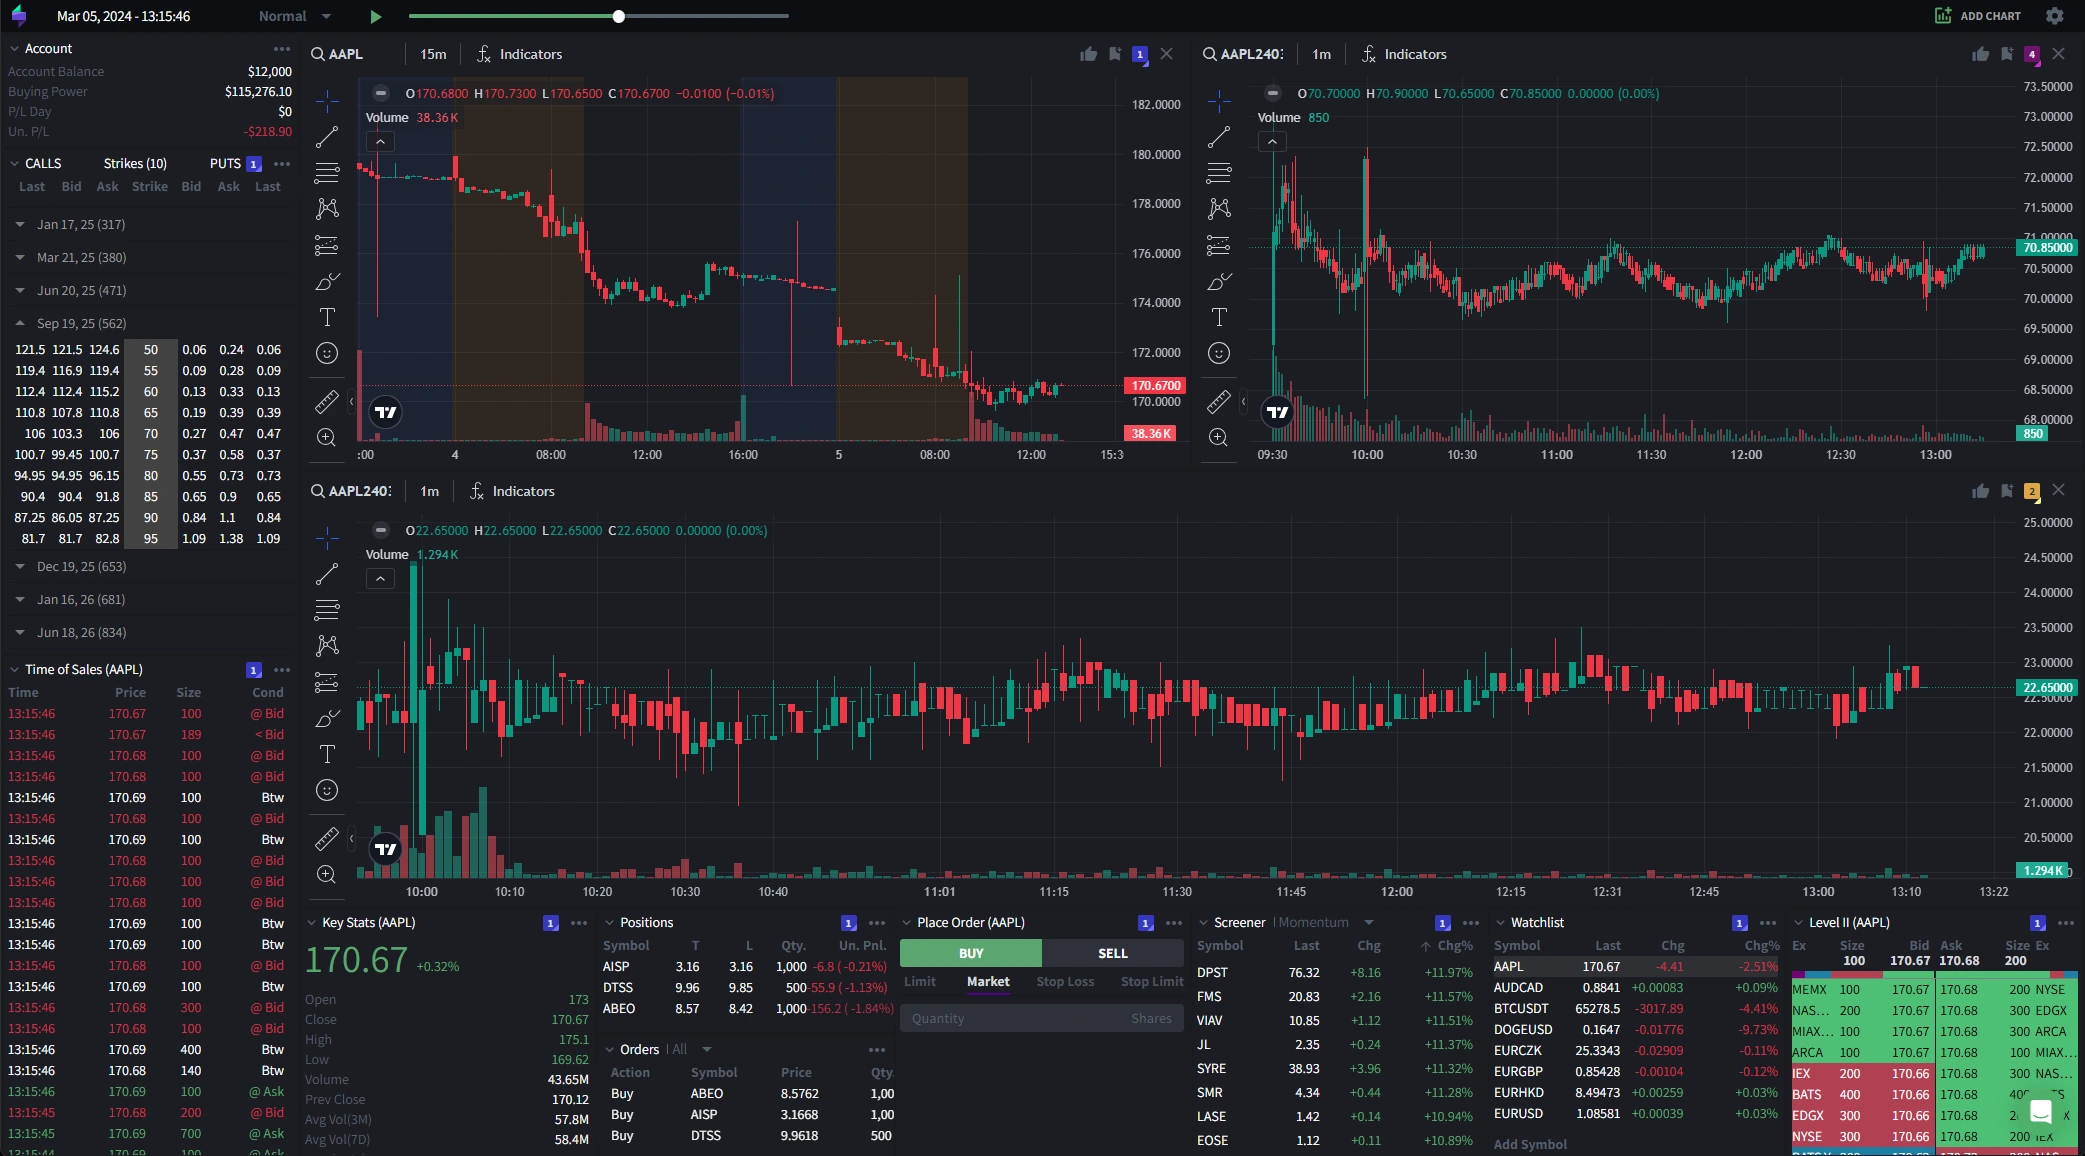The height and width of the screenshot is (1156, 2085).
Task: Click the Quantity input field
Action: [x=1042, y=1018]
